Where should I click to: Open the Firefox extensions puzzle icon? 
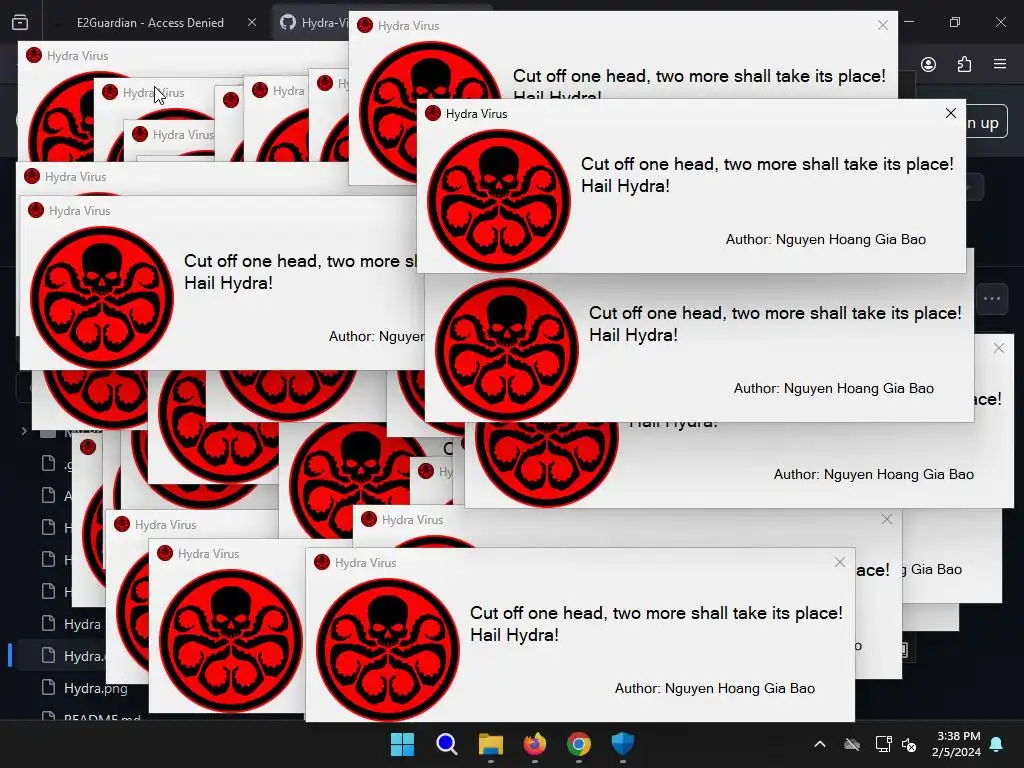[964, 64]
